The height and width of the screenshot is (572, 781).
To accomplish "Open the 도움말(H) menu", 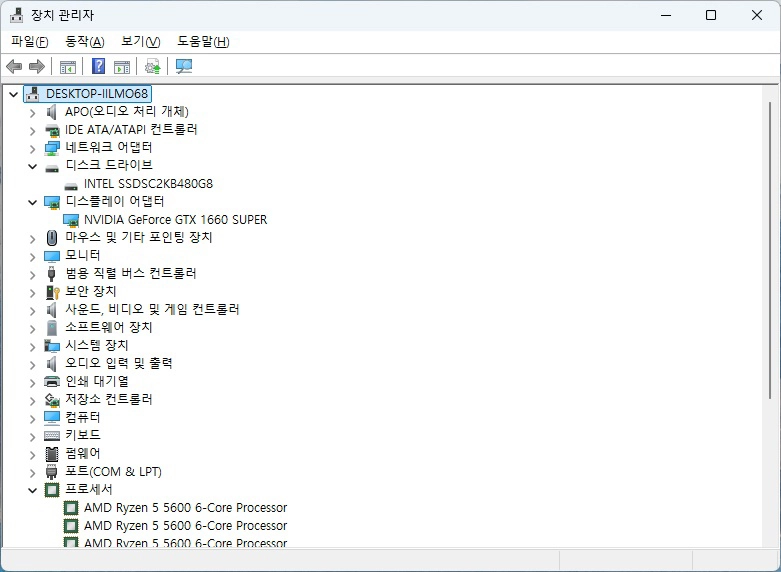I will [203, 41].
